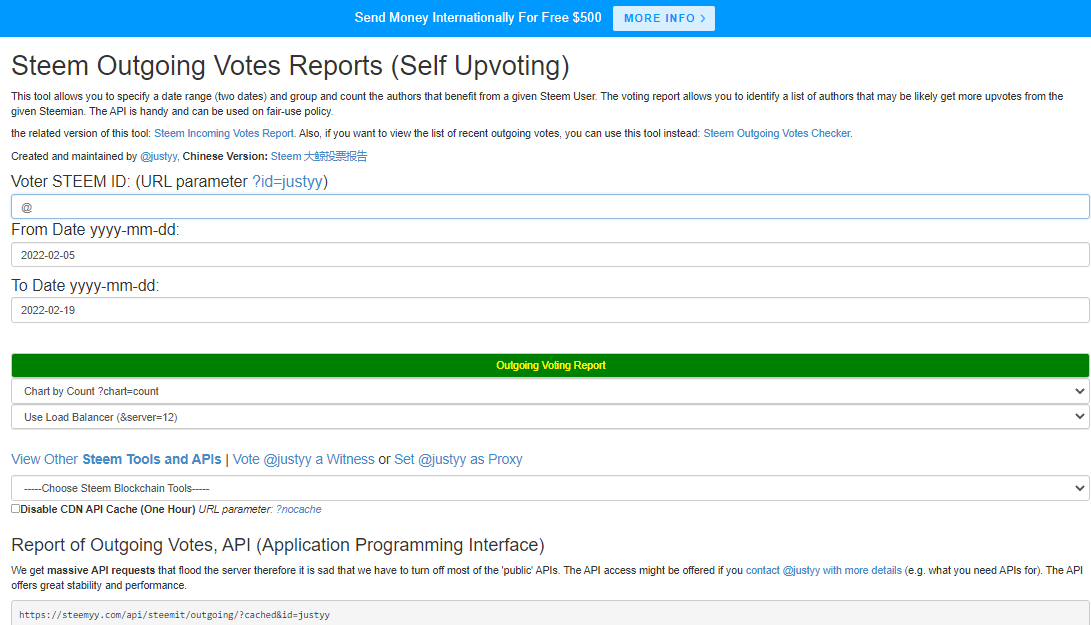Click the From Date field showing 2022-02-05
This screenshot has width=1091, height=625.
click(550, 255)
